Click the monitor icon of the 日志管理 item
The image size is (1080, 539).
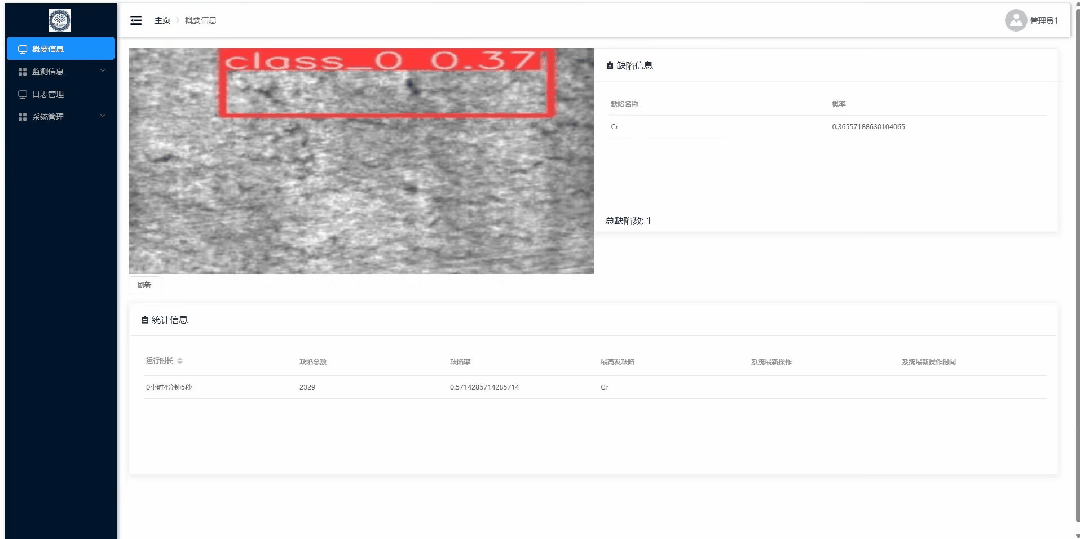click(x=22, y=94)
